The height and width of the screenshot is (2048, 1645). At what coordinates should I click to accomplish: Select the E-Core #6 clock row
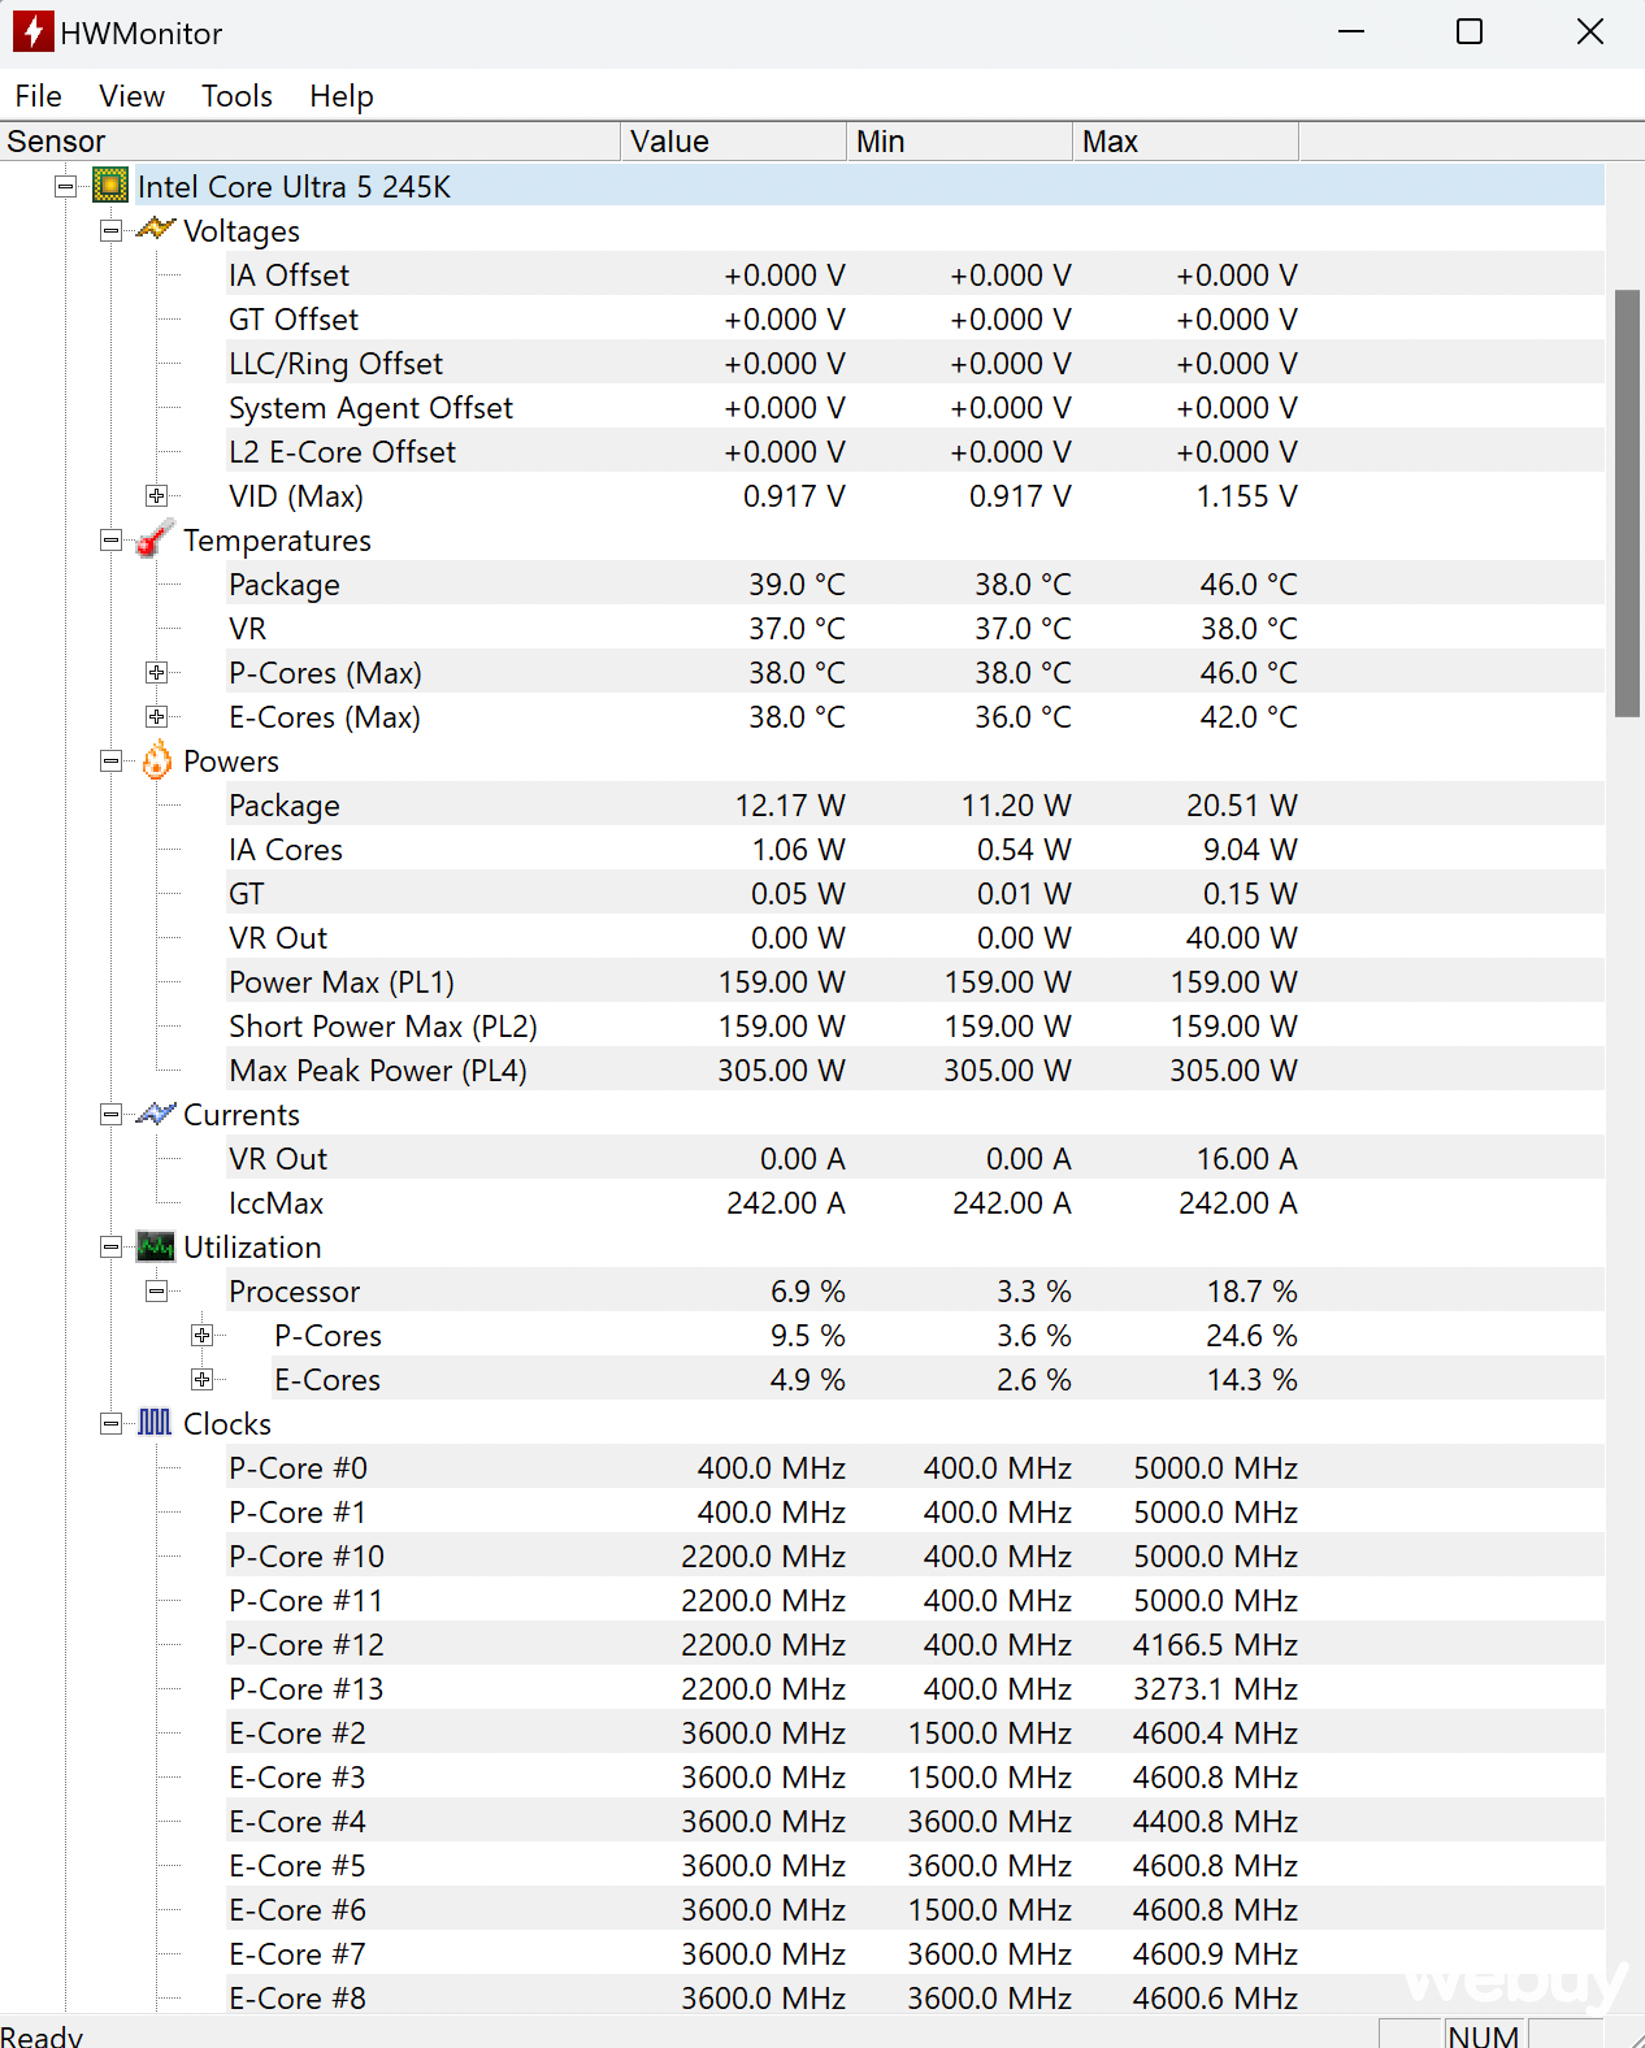point(915,1909)
